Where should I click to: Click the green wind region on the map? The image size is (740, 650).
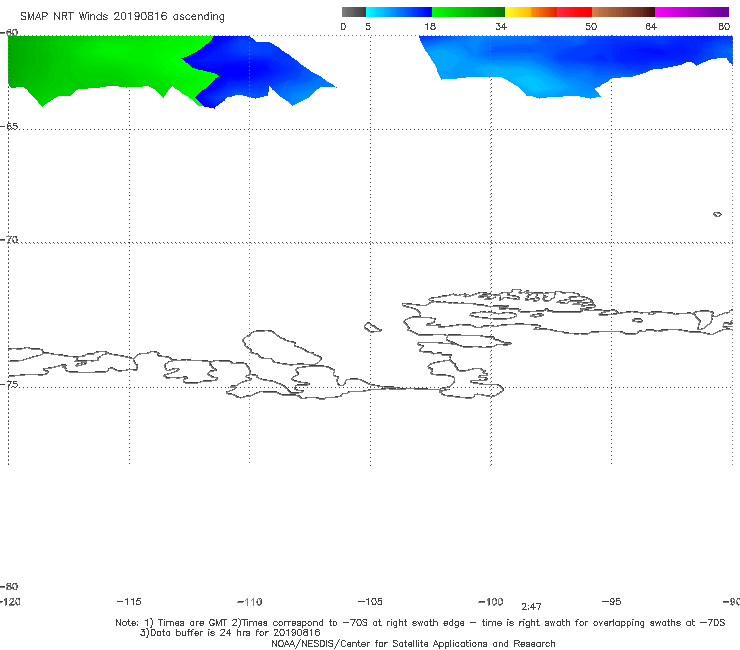(x=104, y=64)
